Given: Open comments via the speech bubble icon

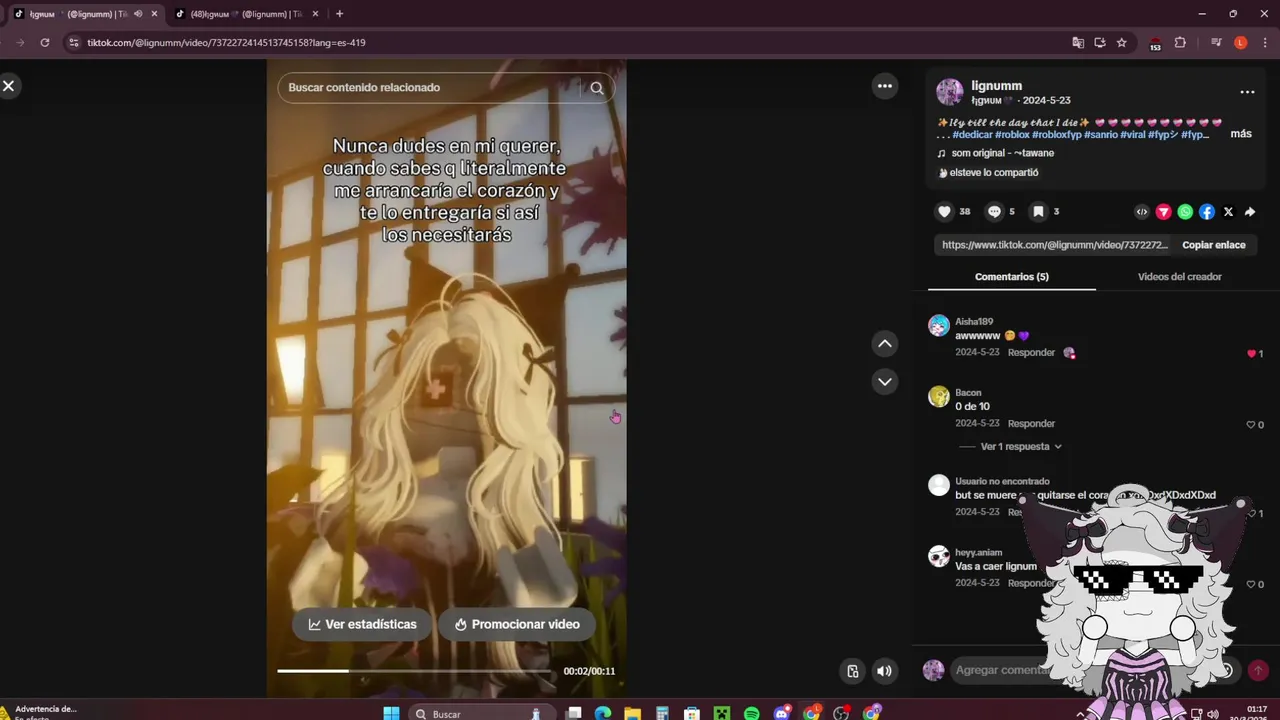Looking at the screenshot, I should click(994, 211).
